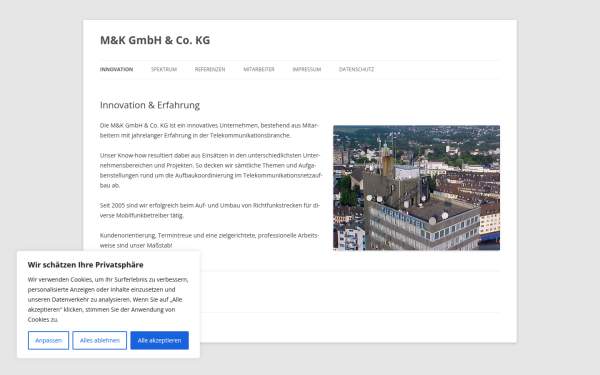Open the DATENSCHUTZ page

(356, 69)
